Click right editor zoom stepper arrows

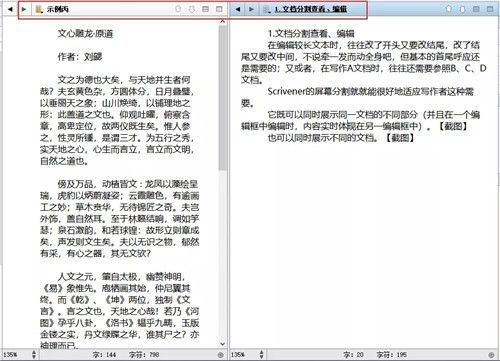262,355
